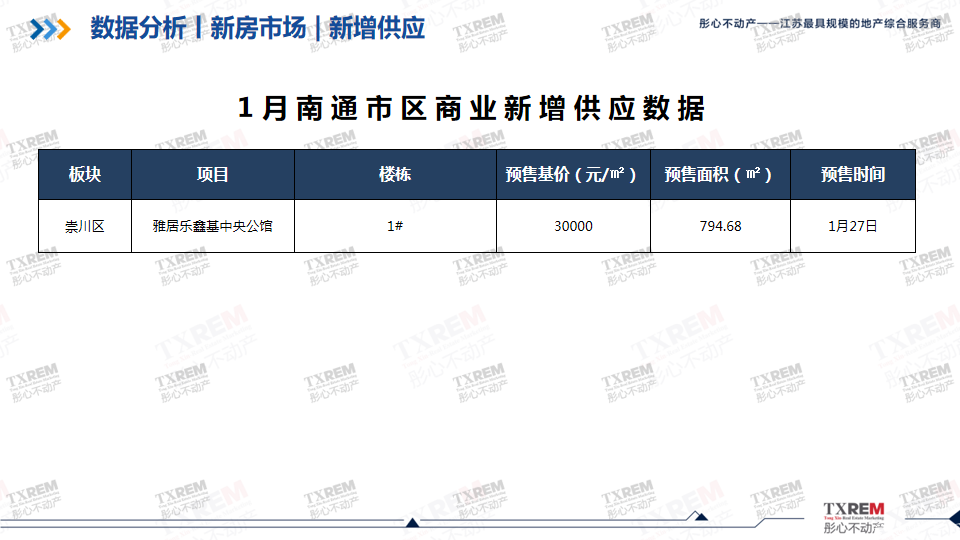
Task: Click the chevron arrows icon before the header
Action: tap(50, 29)
